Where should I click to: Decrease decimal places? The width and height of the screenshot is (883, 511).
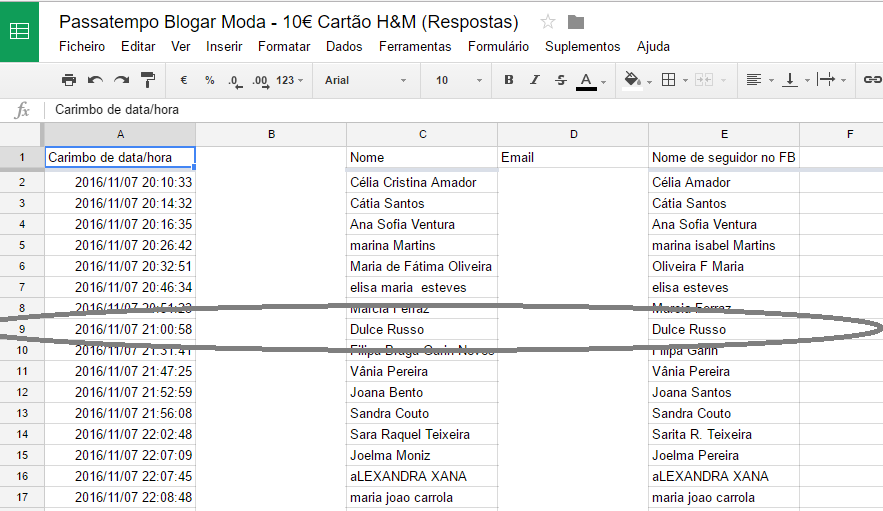click(x=235, y=81)
